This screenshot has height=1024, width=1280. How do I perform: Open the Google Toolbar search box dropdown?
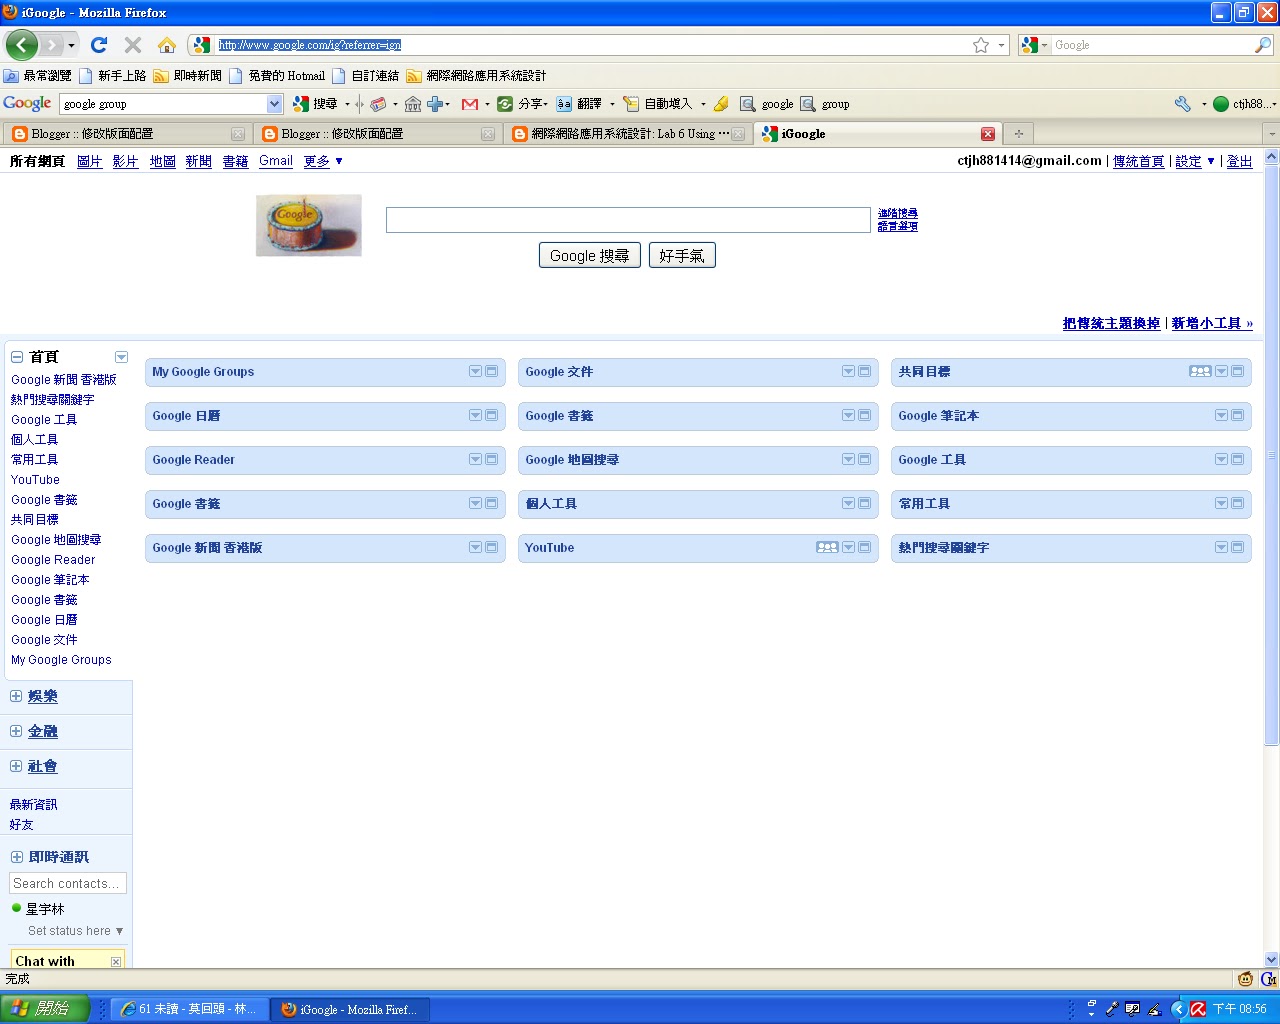(x=275, y=104)
